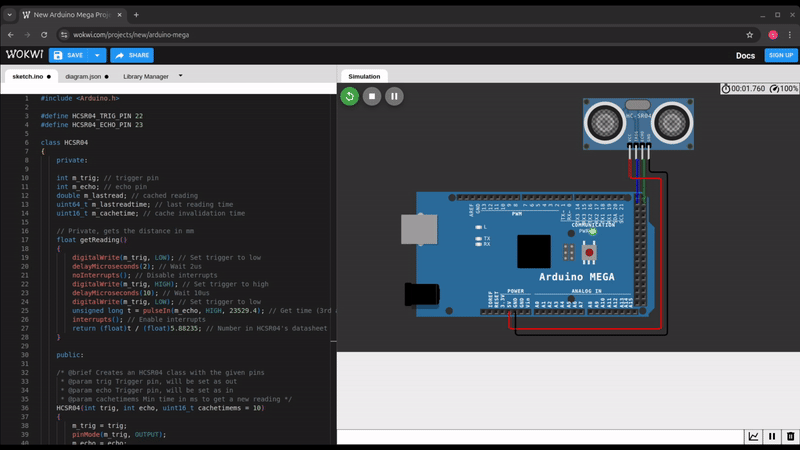Click the 'public:' code line

(x=70, y=355)
